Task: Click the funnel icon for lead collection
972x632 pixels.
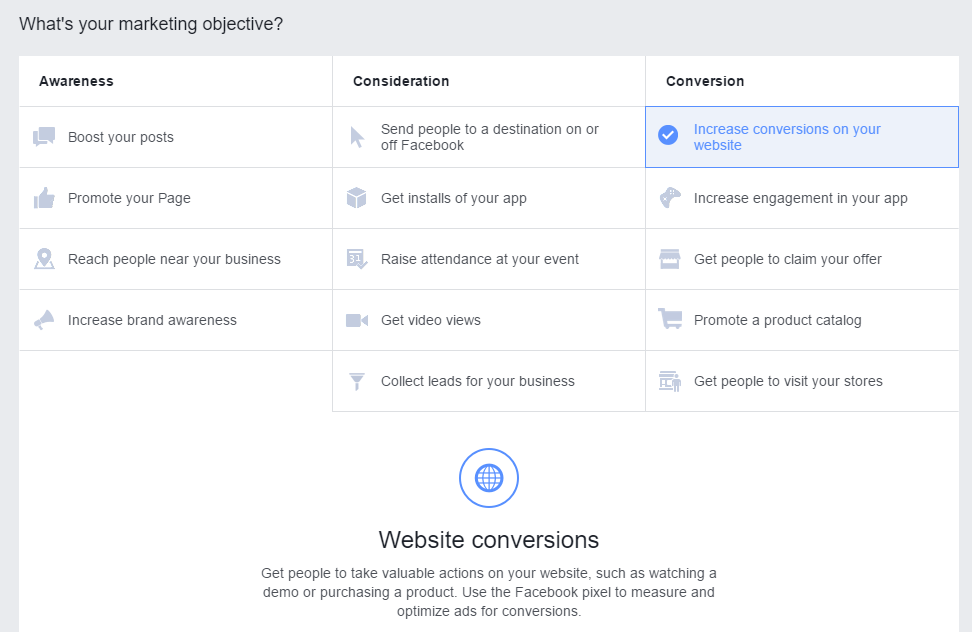Action: [356, 381]
